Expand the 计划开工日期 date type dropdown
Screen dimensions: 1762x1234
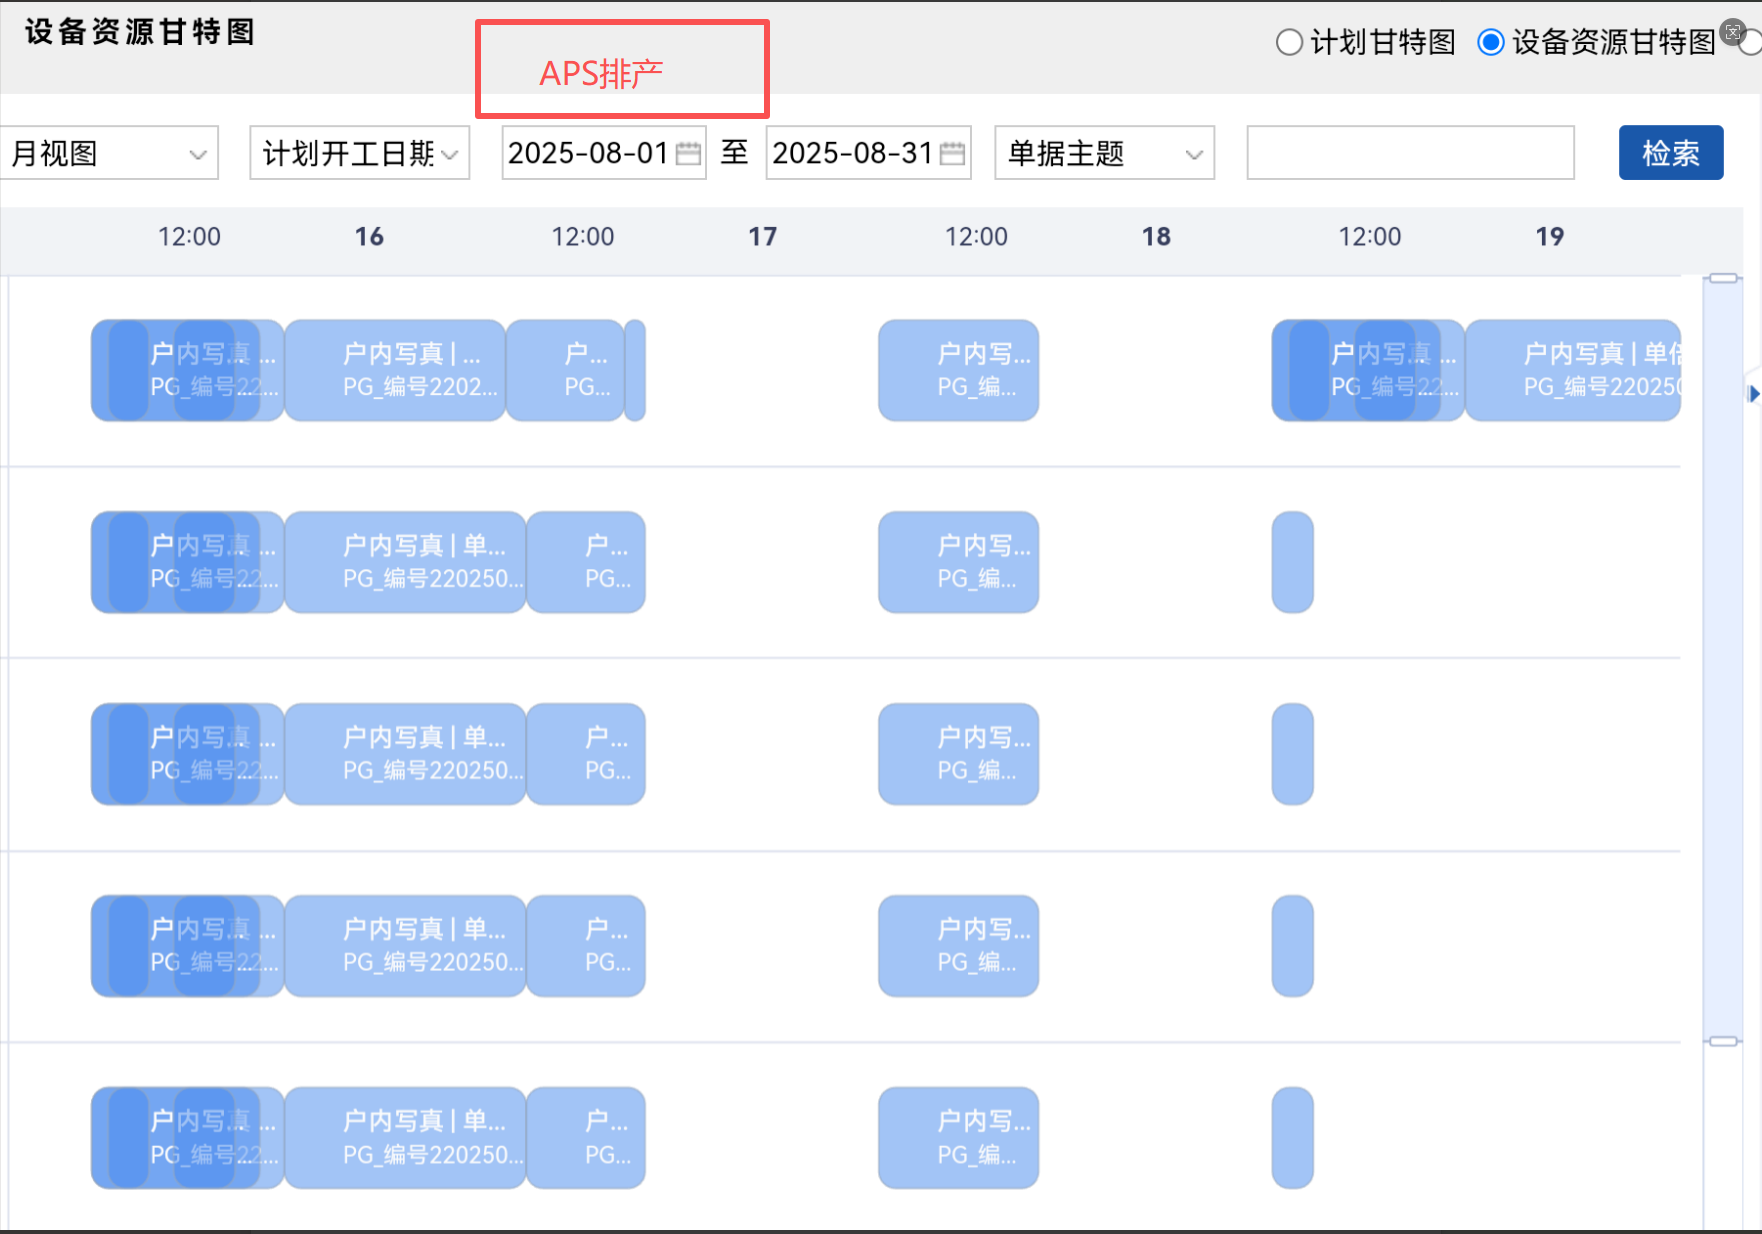359,153
